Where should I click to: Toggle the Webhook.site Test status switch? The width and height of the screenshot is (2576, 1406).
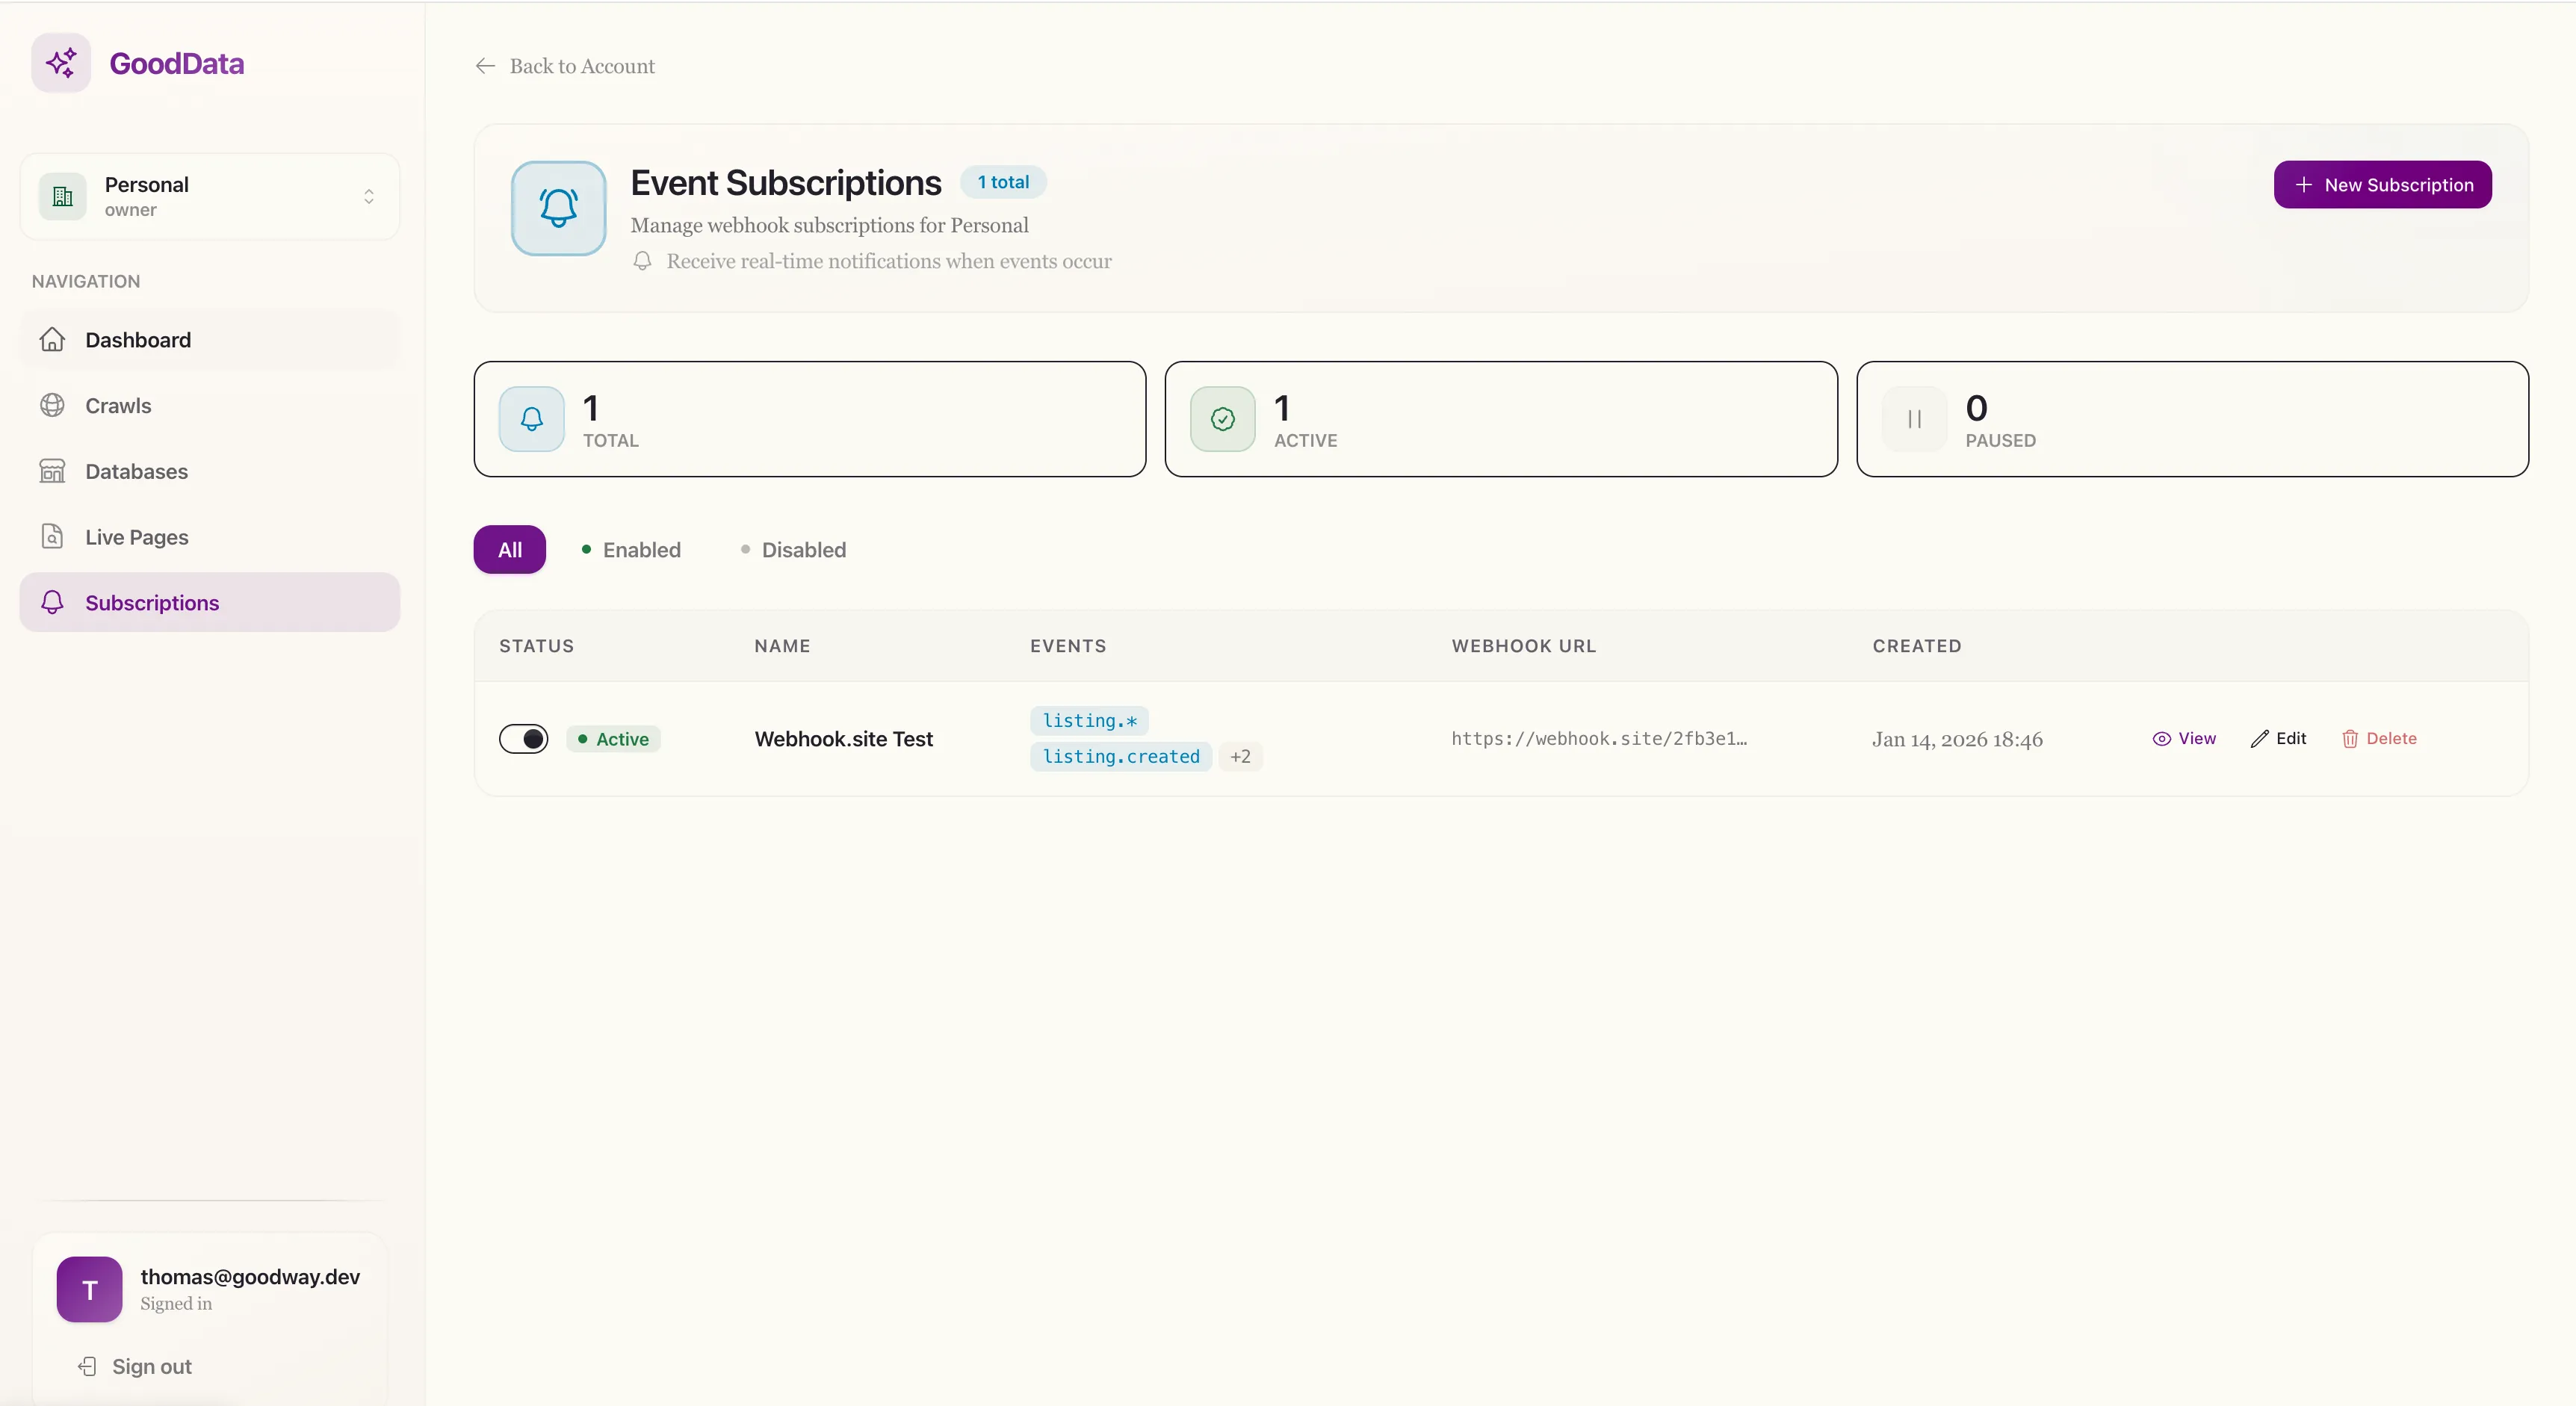[x=524, y=738]
